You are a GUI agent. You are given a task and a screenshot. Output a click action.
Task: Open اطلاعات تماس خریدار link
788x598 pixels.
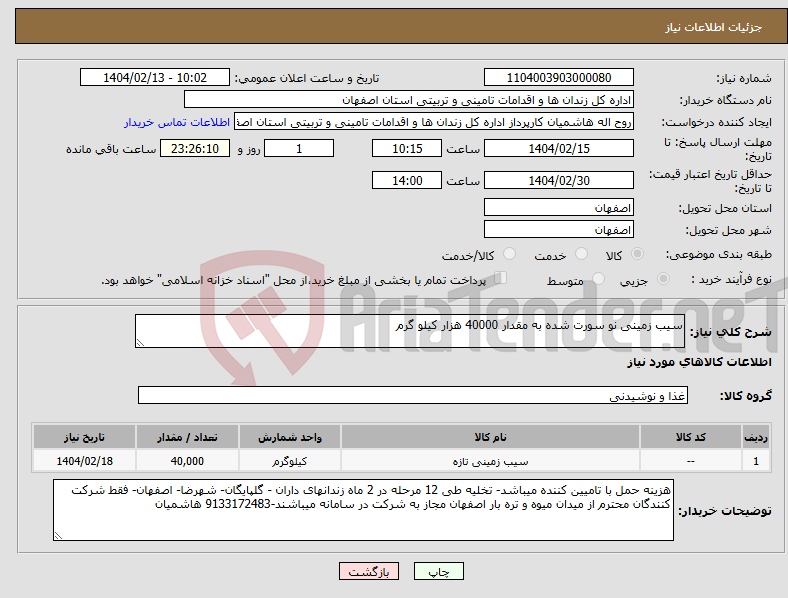tap(177, 122)
